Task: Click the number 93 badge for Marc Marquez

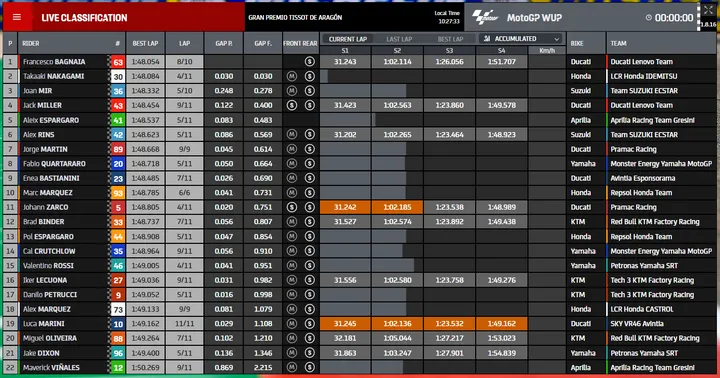Action: [x=118, y=193]
